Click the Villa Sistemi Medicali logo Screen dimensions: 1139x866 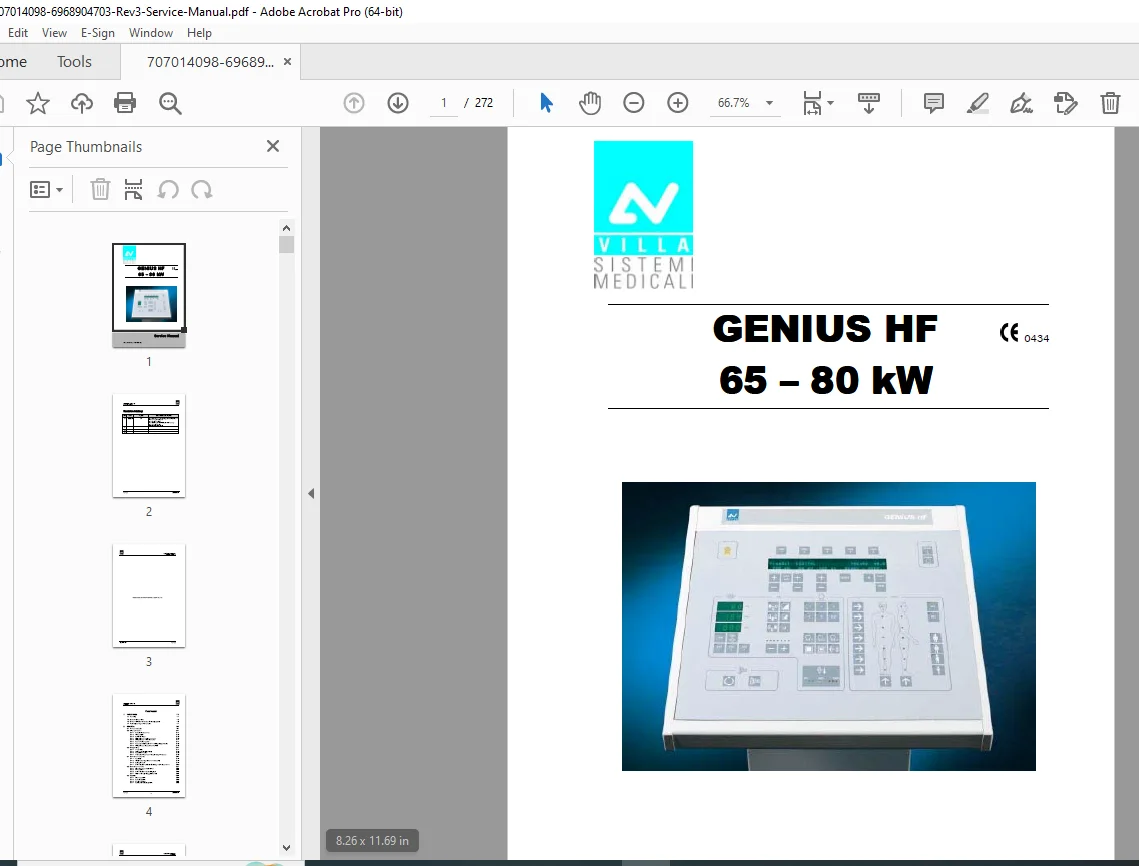(644, 215)
